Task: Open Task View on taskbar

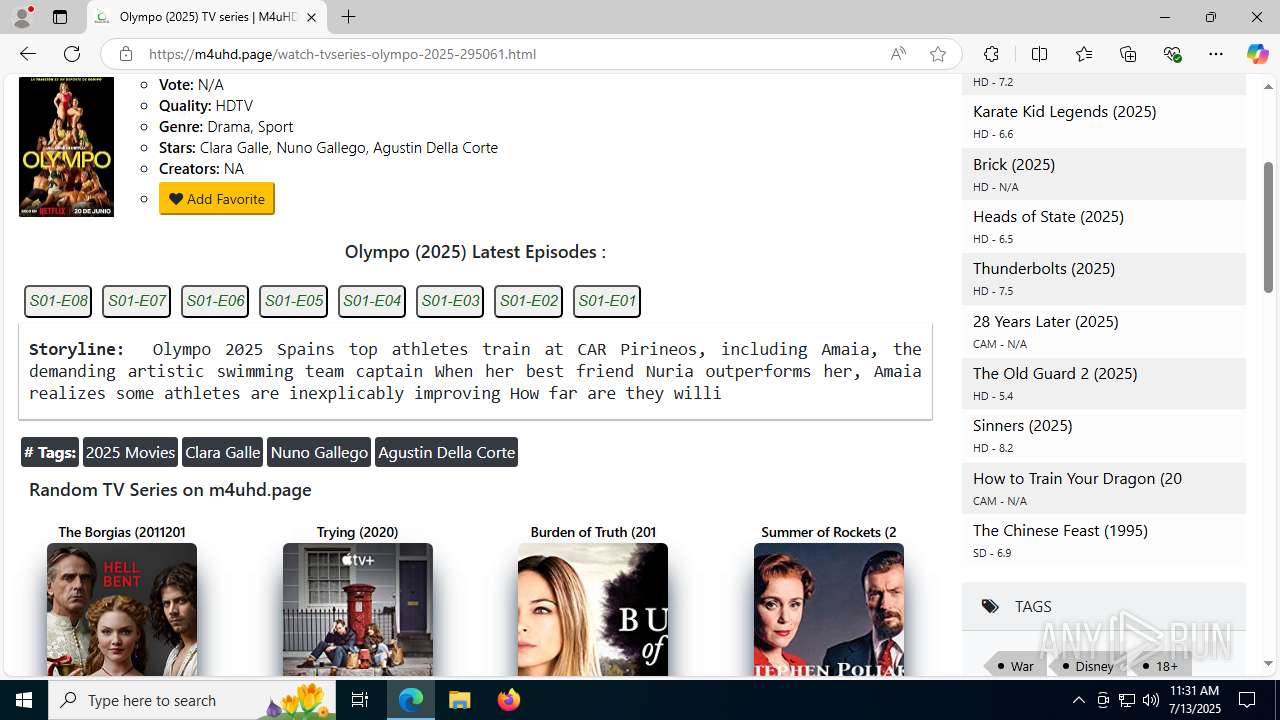Action: tap(360, 700)
